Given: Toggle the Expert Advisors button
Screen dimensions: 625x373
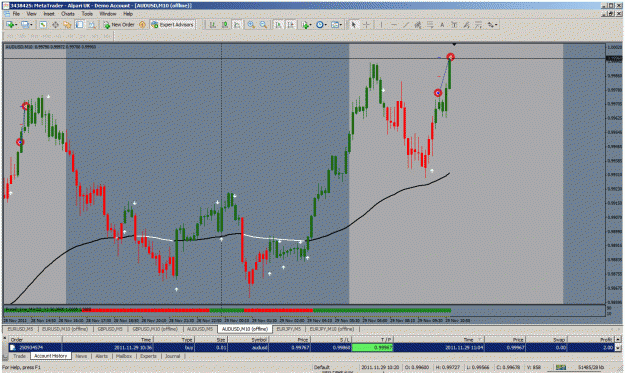Looking at the screenshot, I should 173,25.
